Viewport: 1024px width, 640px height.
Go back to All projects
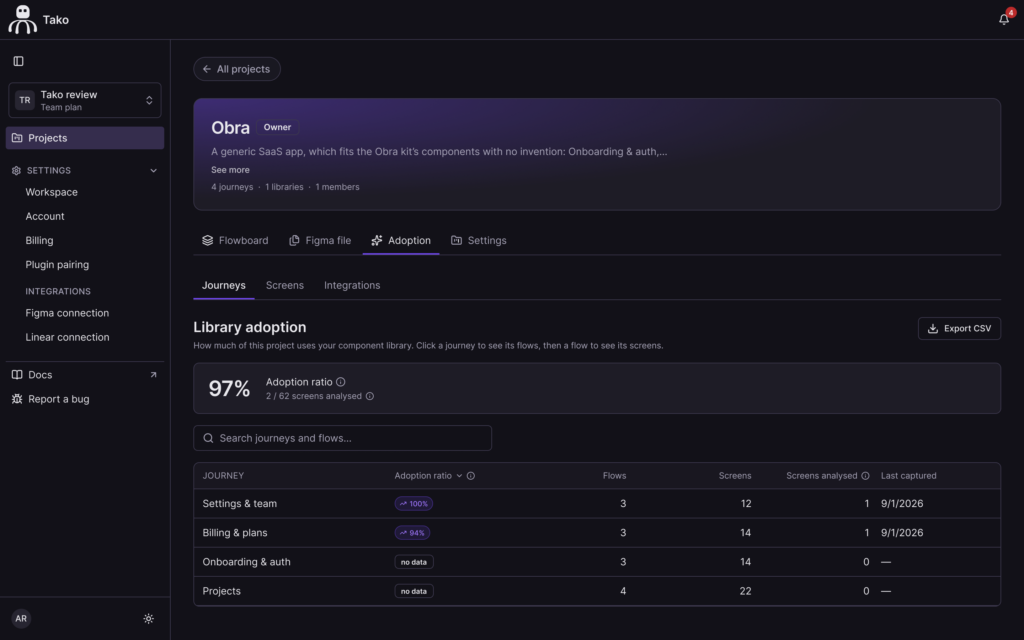237,69
